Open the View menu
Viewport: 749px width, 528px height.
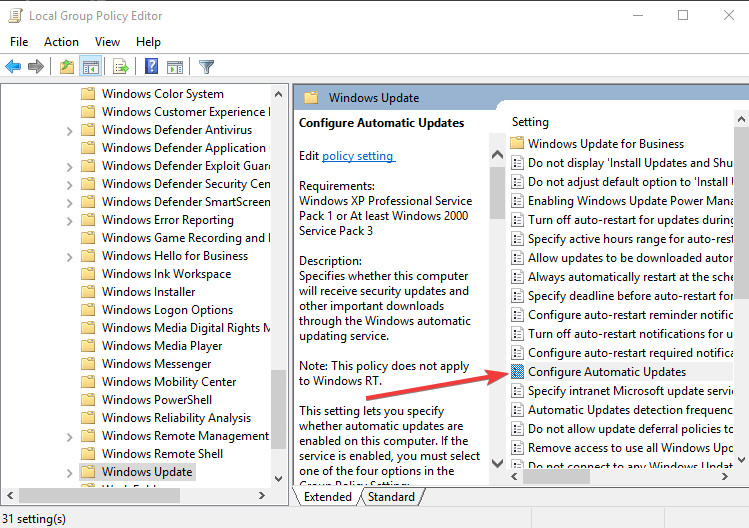(107, 42)
